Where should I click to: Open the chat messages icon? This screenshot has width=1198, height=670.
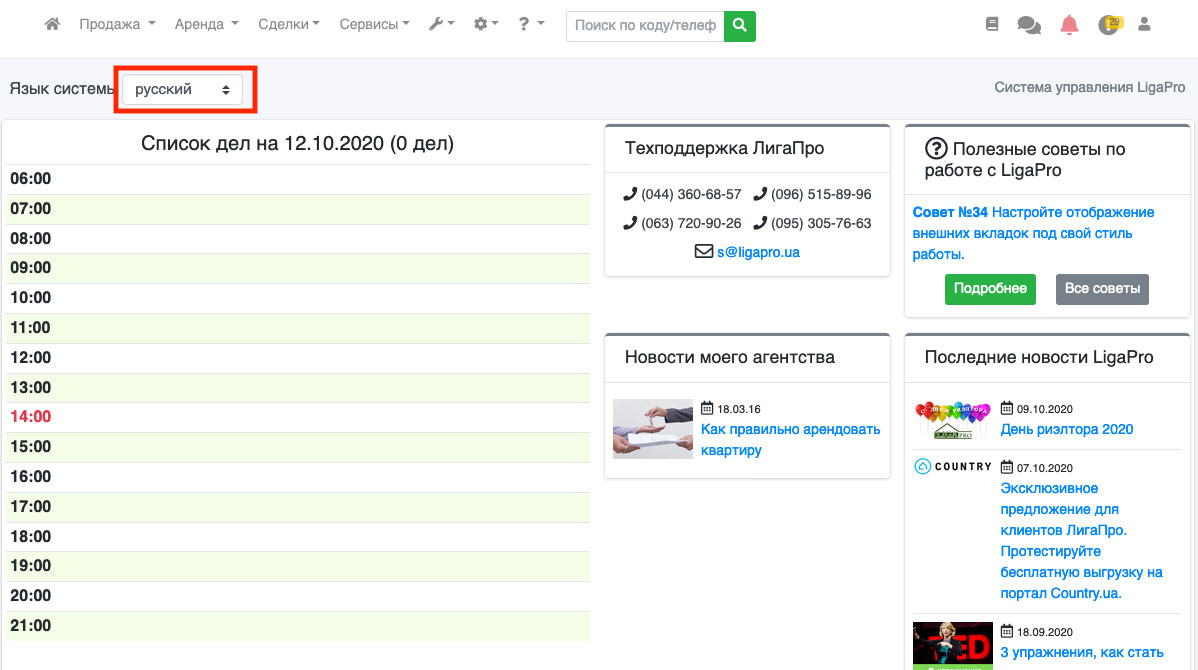click(x=1029, y=25)
